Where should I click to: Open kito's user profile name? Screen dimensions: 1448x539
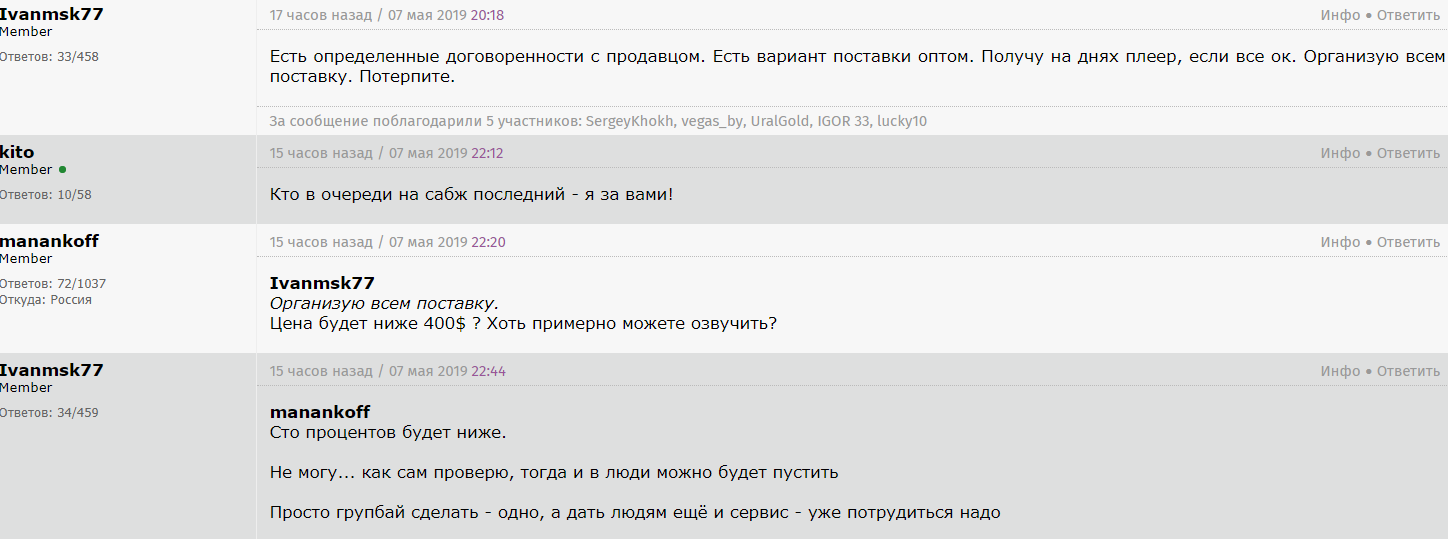pos(17,152)
